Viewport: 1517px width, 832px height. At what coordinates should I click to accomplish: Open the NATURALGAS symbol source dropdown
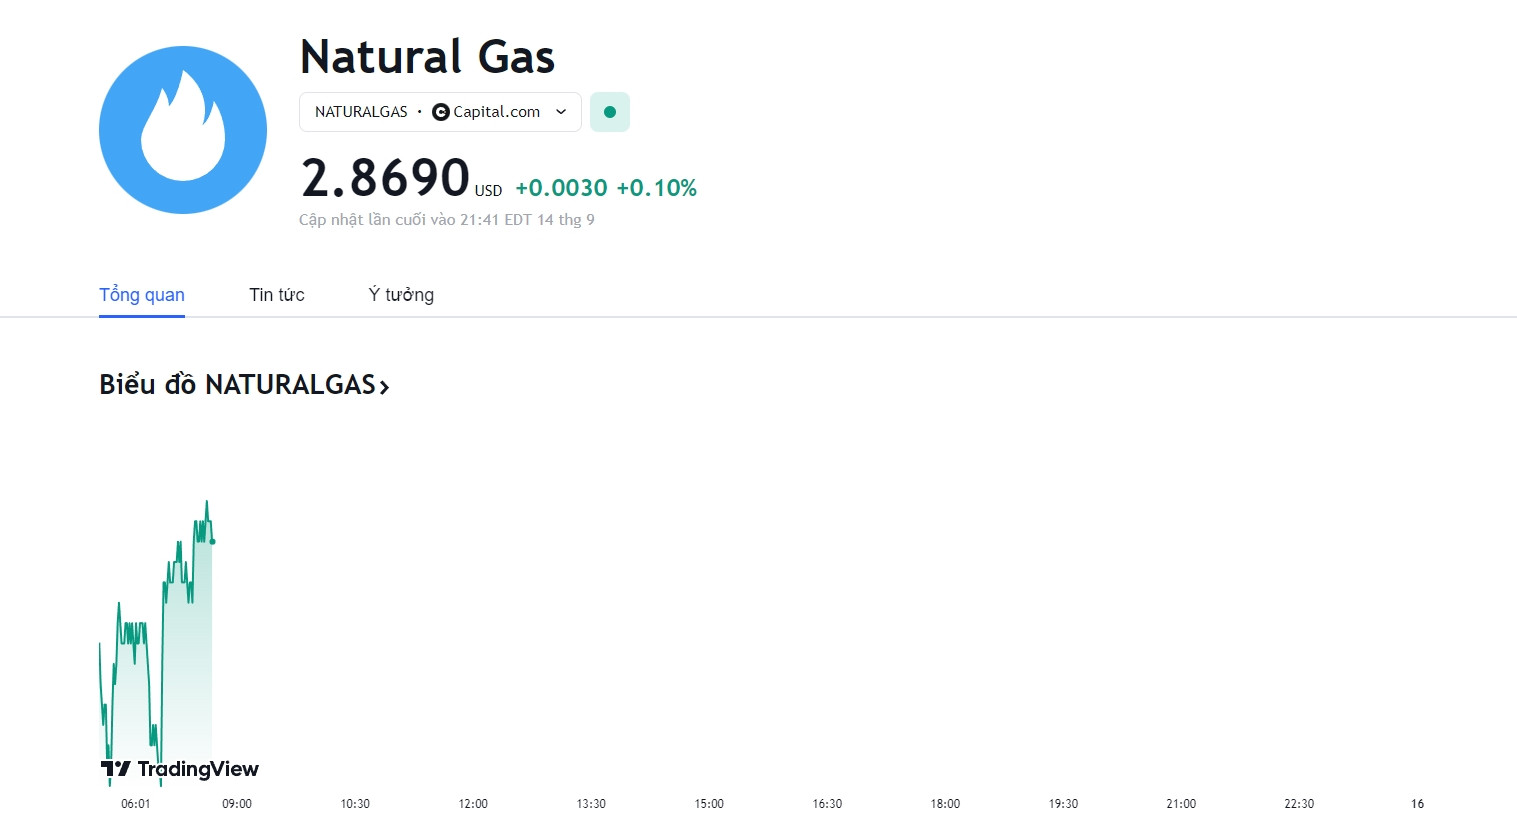(440, 112)
